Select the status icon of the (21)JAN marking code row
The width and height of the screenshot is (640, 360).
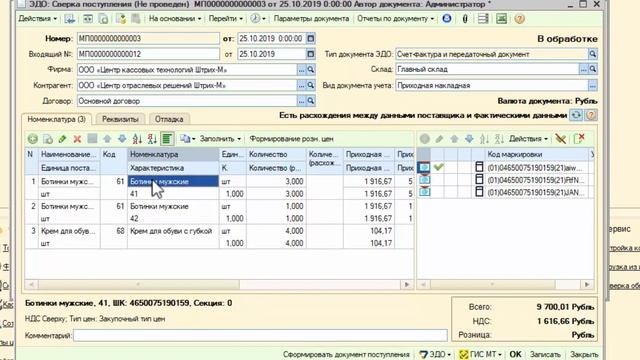424,192
